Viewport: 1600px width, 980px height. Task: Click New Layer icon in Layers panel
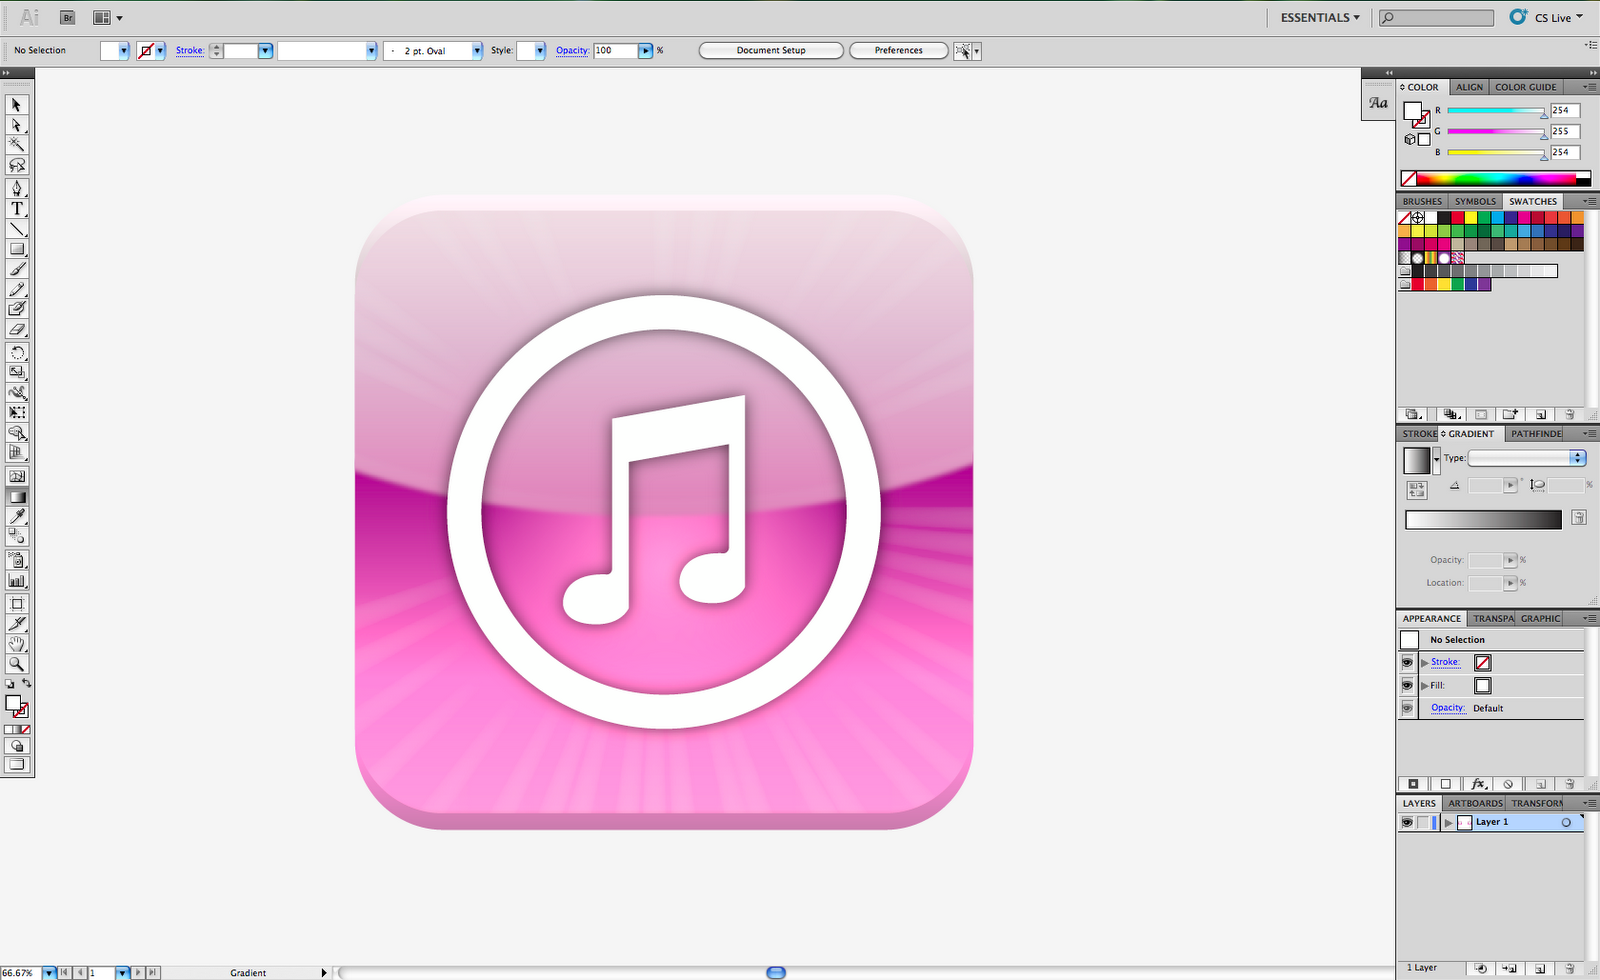pos(1541,968)
